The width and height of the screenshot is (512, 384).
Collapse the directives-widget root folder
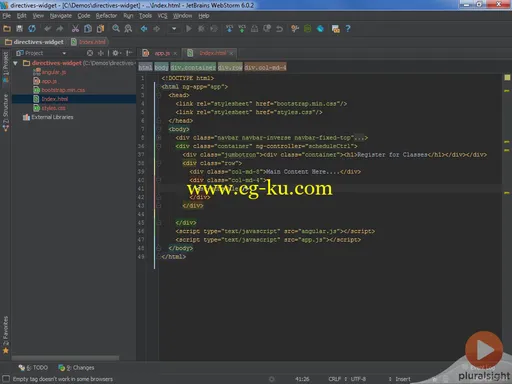(x=15, y=63)
